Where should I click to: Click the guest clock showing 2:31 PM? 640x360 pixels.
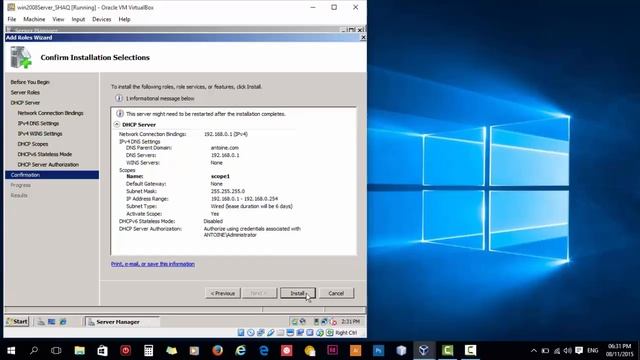351,322
